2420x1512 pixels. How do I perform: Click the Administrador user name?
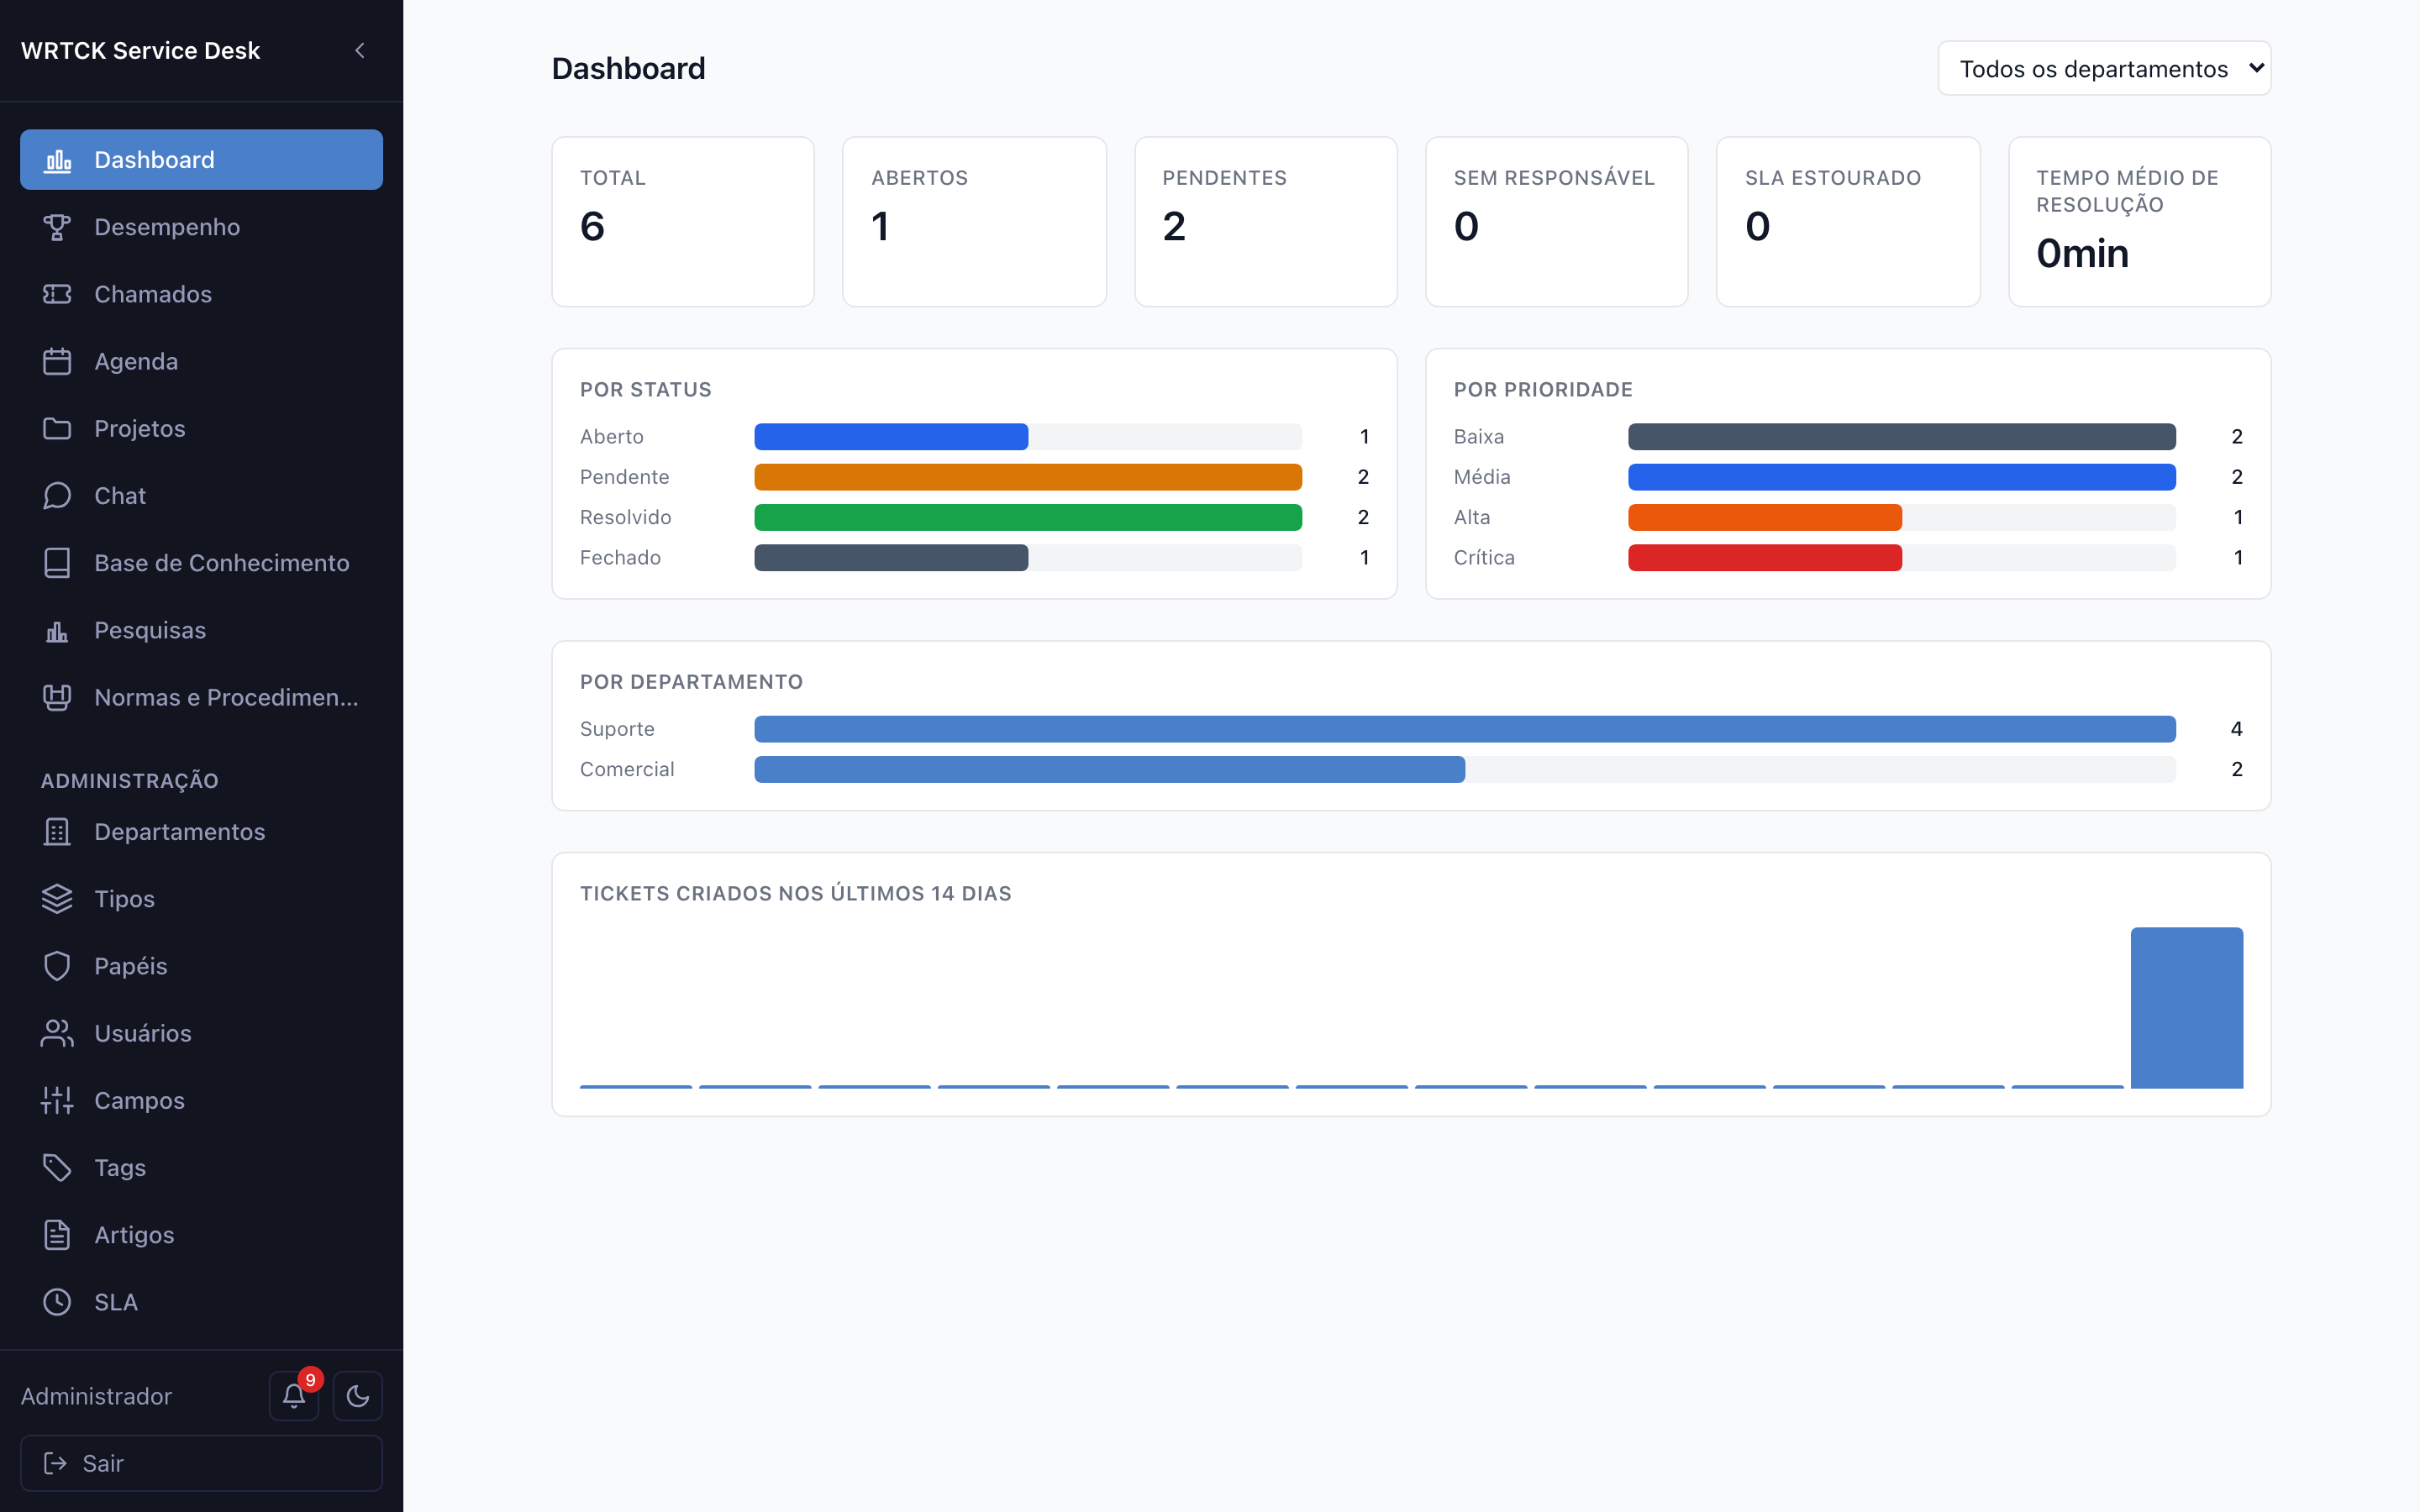click(x=96, y=1396)
